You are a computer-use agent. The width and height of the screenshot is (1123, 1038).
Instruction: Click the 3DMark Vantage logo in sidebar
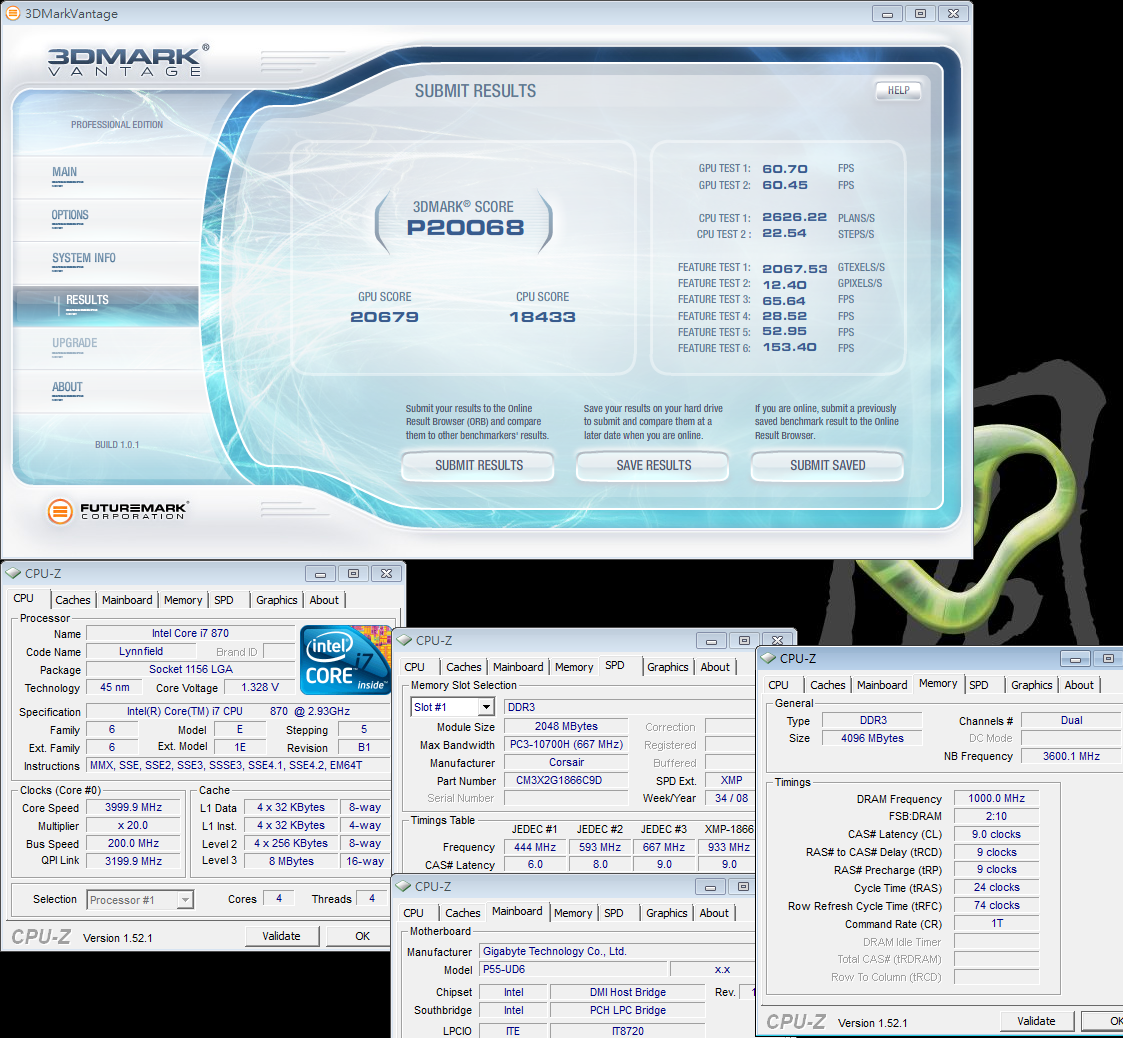click(128, 61)
